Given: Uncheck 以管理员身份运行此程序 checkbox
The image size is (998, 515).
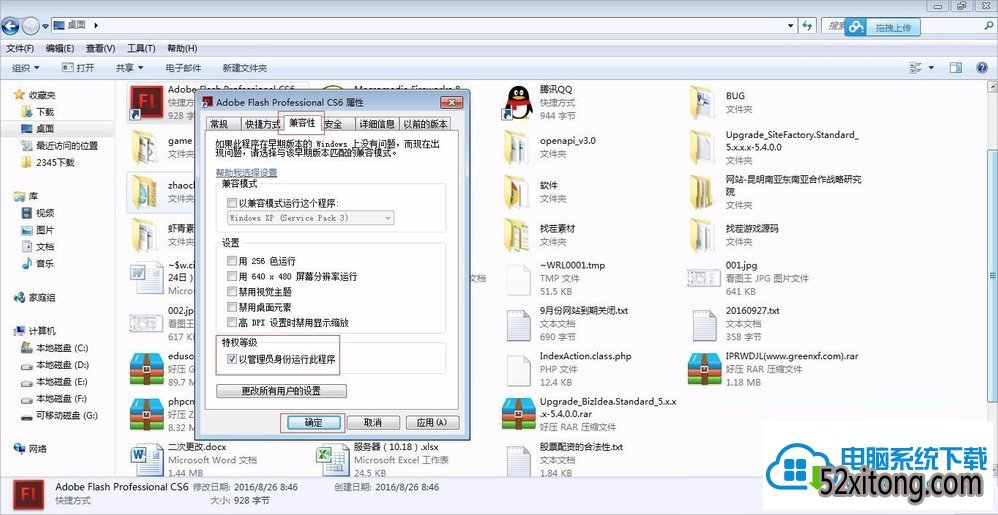Looking at the screenshot, I should point(232,359).
